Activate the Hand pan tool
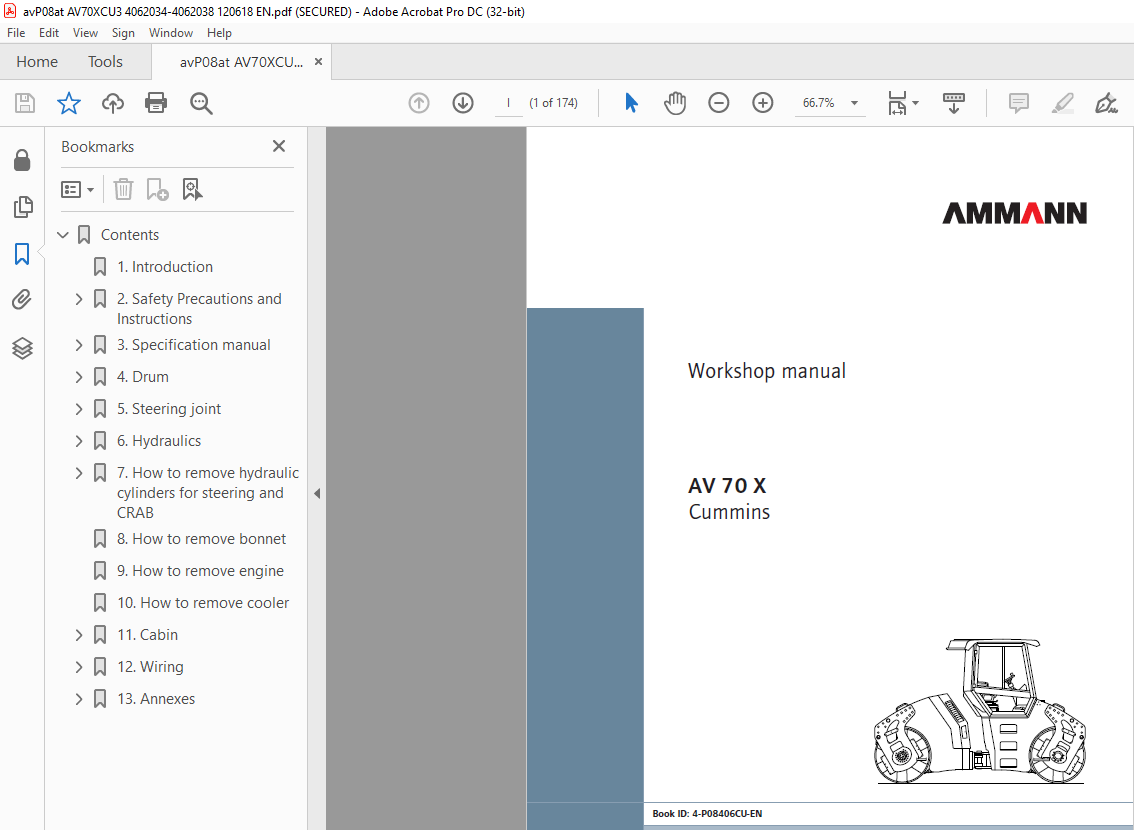 coord(675,103)
